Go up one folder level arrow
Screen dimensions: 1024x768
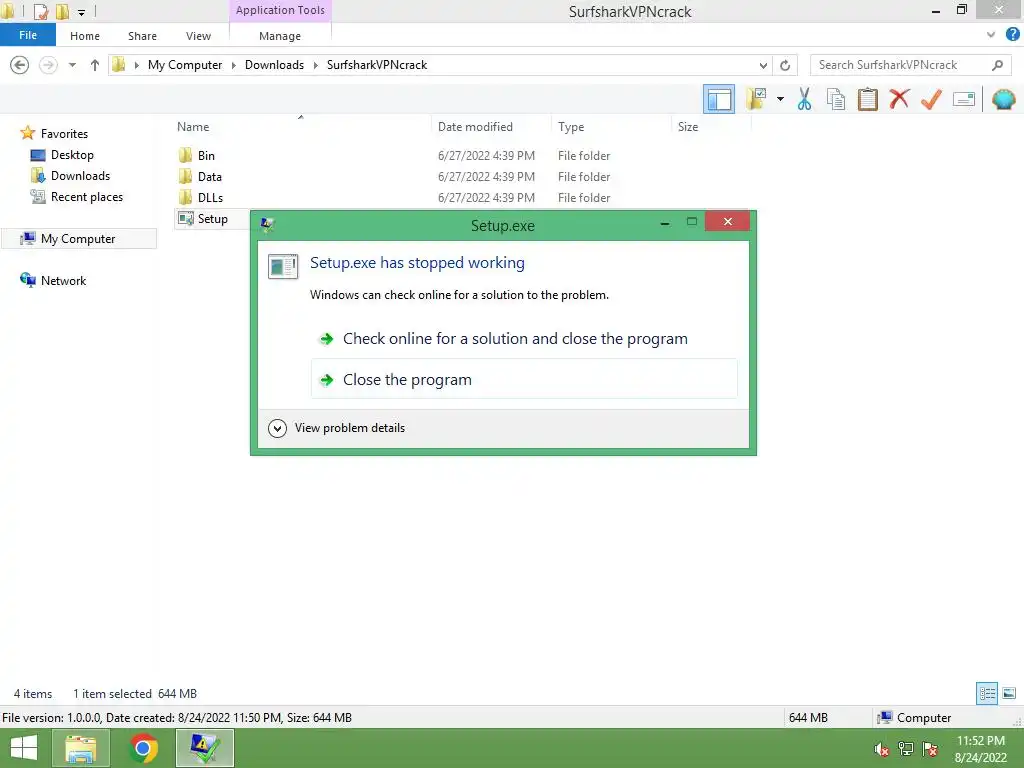coord(95,65)
